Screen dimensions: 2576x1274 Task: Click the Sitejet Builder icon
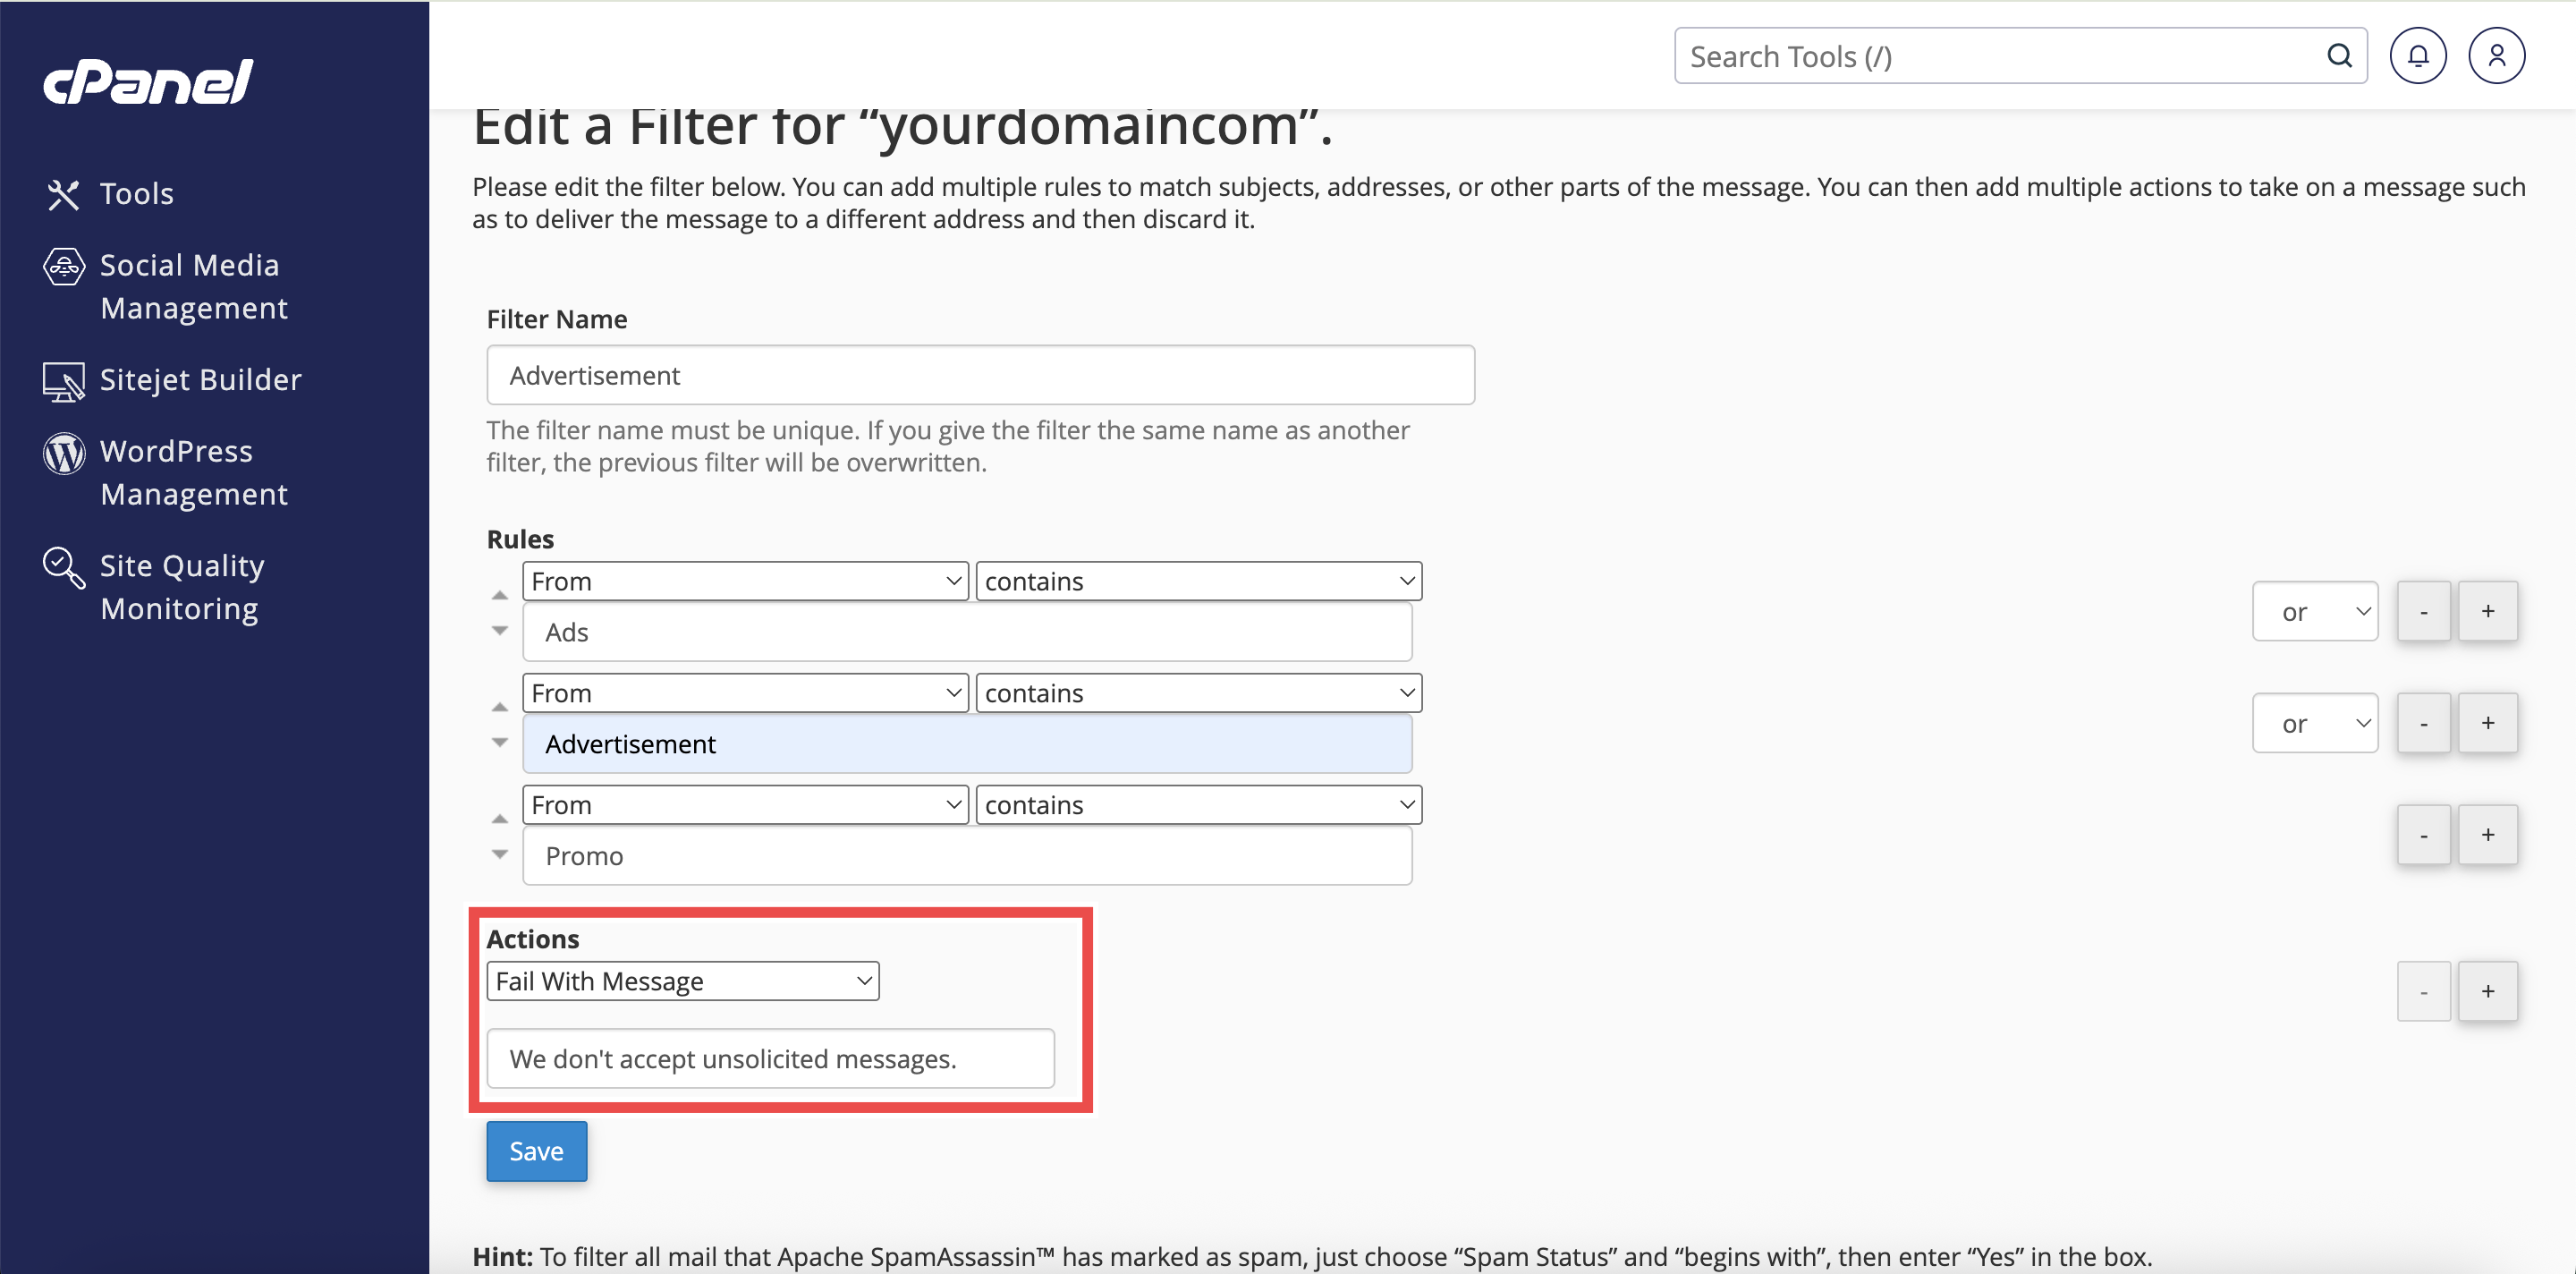click(64, 381)
